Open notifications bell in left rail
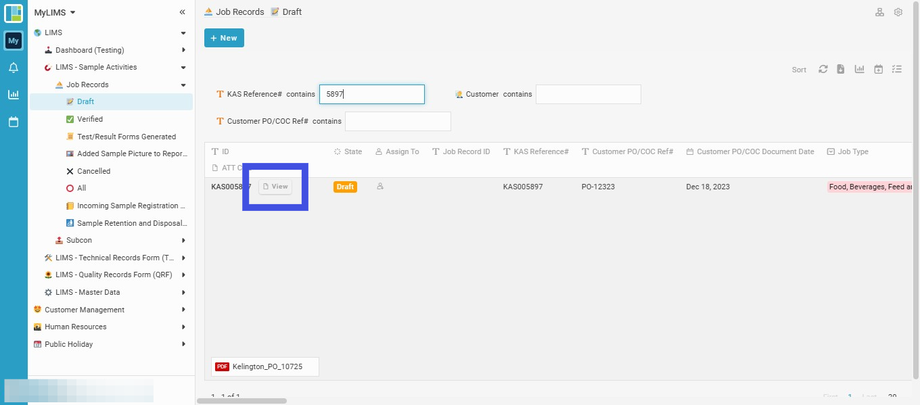Viewport: 920px width, 405px height. point(13,68)
